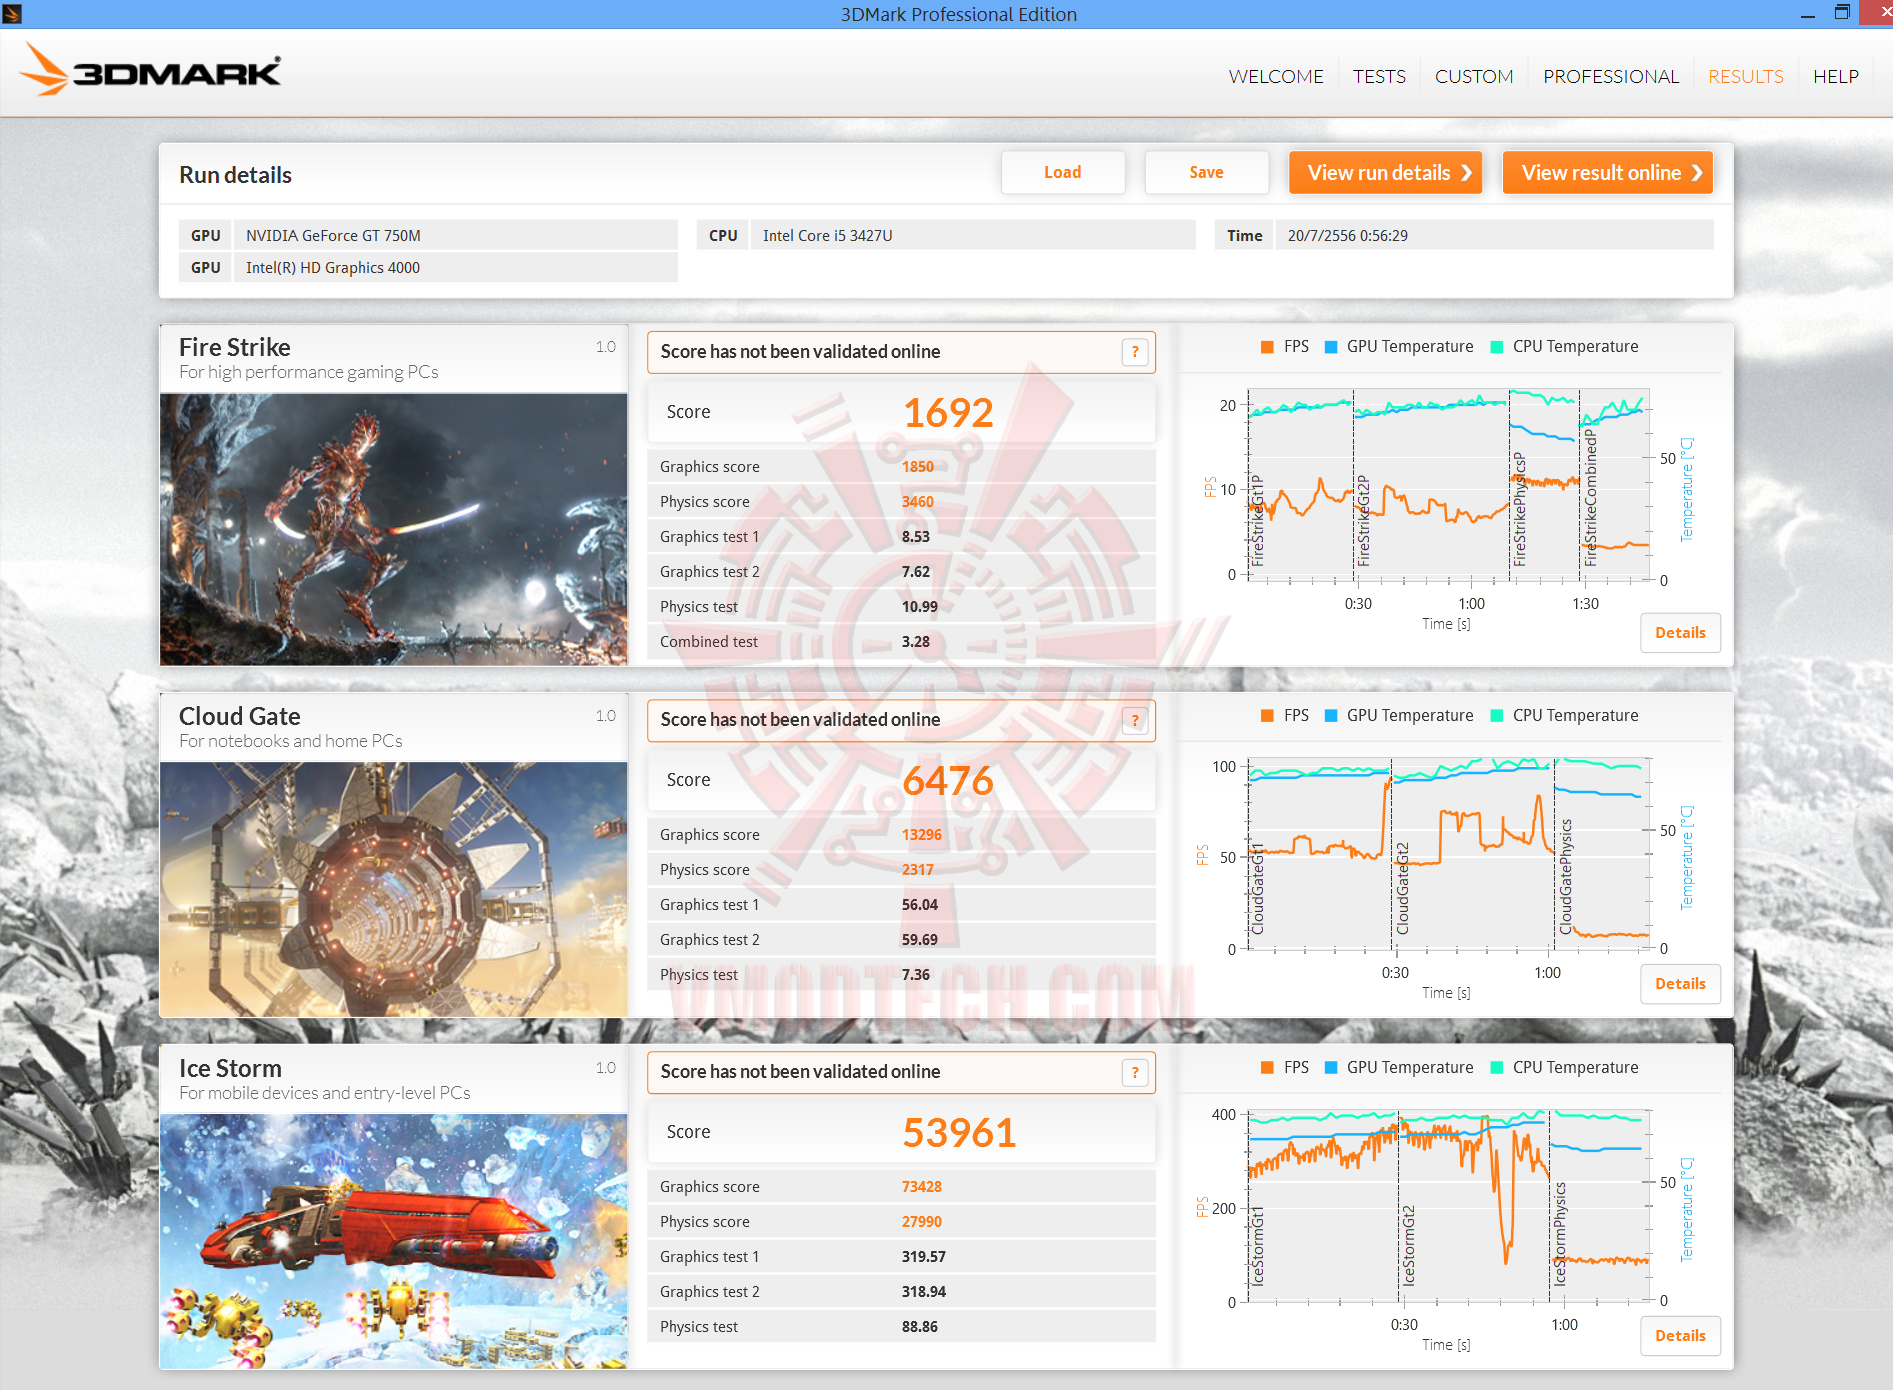The width and height of the screenshot is (1893, 1390).
Task: Click GPU Temperature legend swatch in Fire Strike chart
Action: point(1331,347)
